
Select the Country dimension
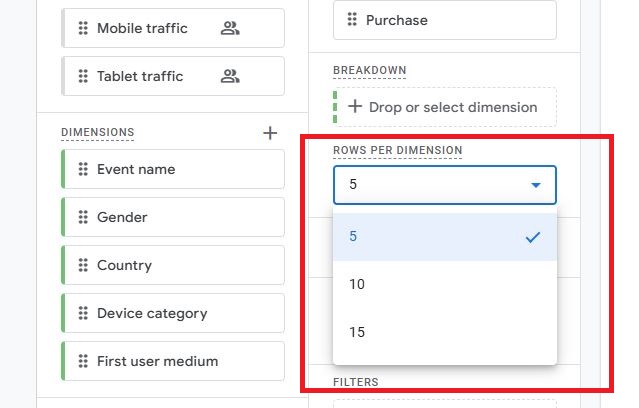(173, 265)
